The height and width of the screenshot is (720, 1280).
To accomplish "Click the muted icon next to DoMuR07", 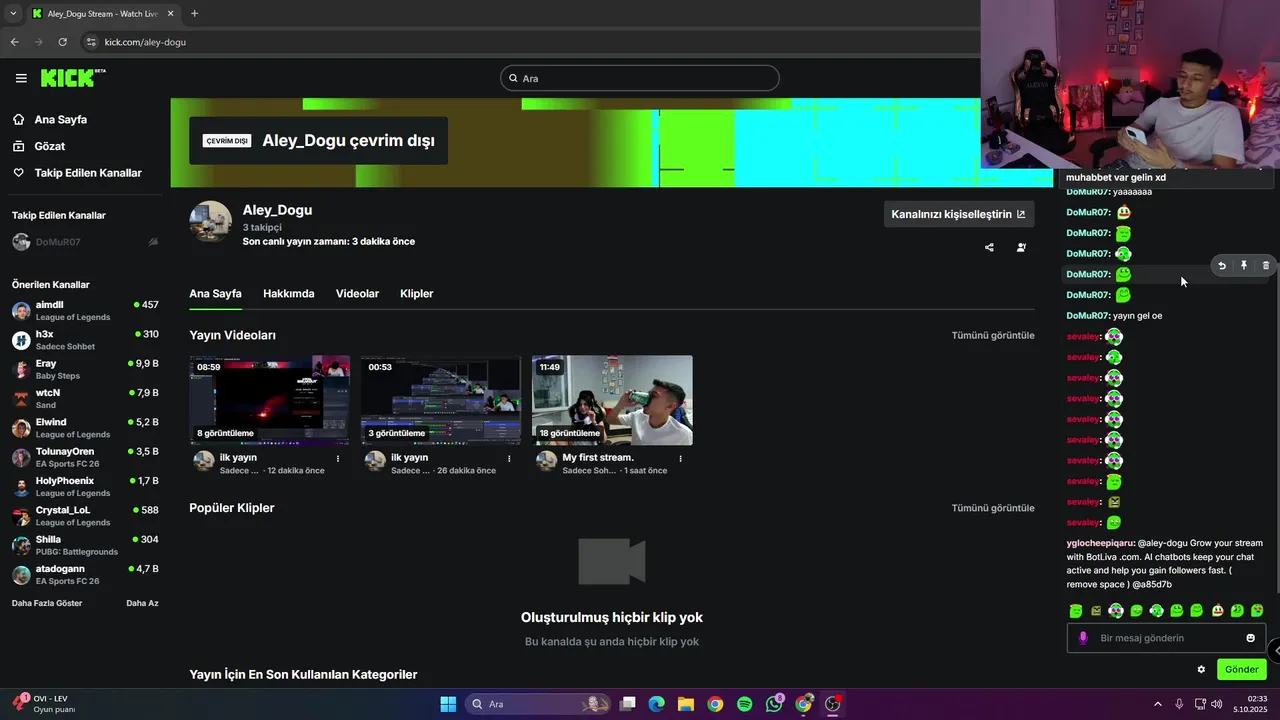I will [153, 242].
